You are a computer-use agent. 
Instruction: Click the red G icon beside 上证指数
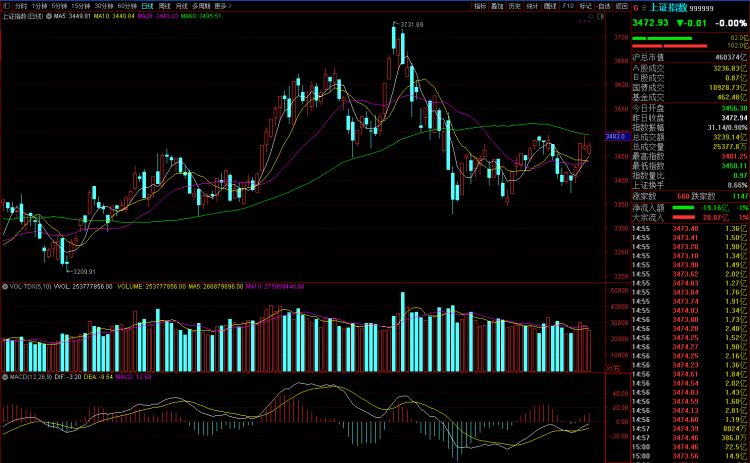point(638,7)
